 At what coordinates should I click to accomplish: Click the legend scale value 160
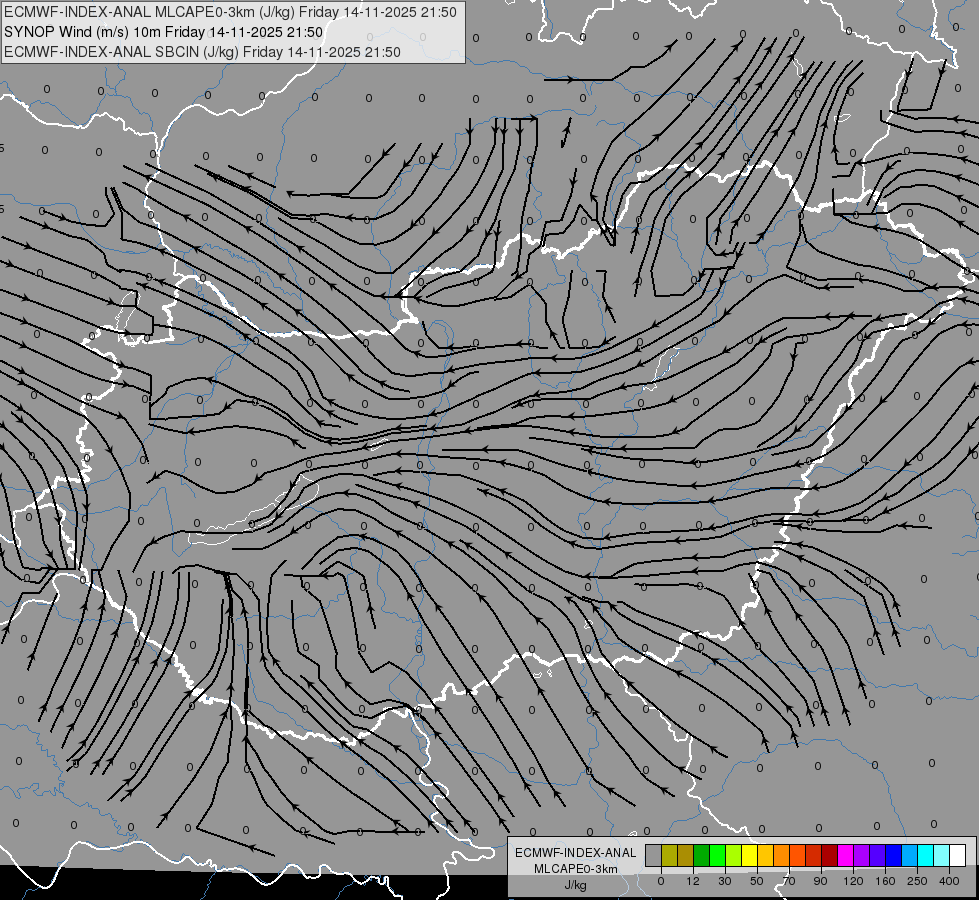pos(885,881)
